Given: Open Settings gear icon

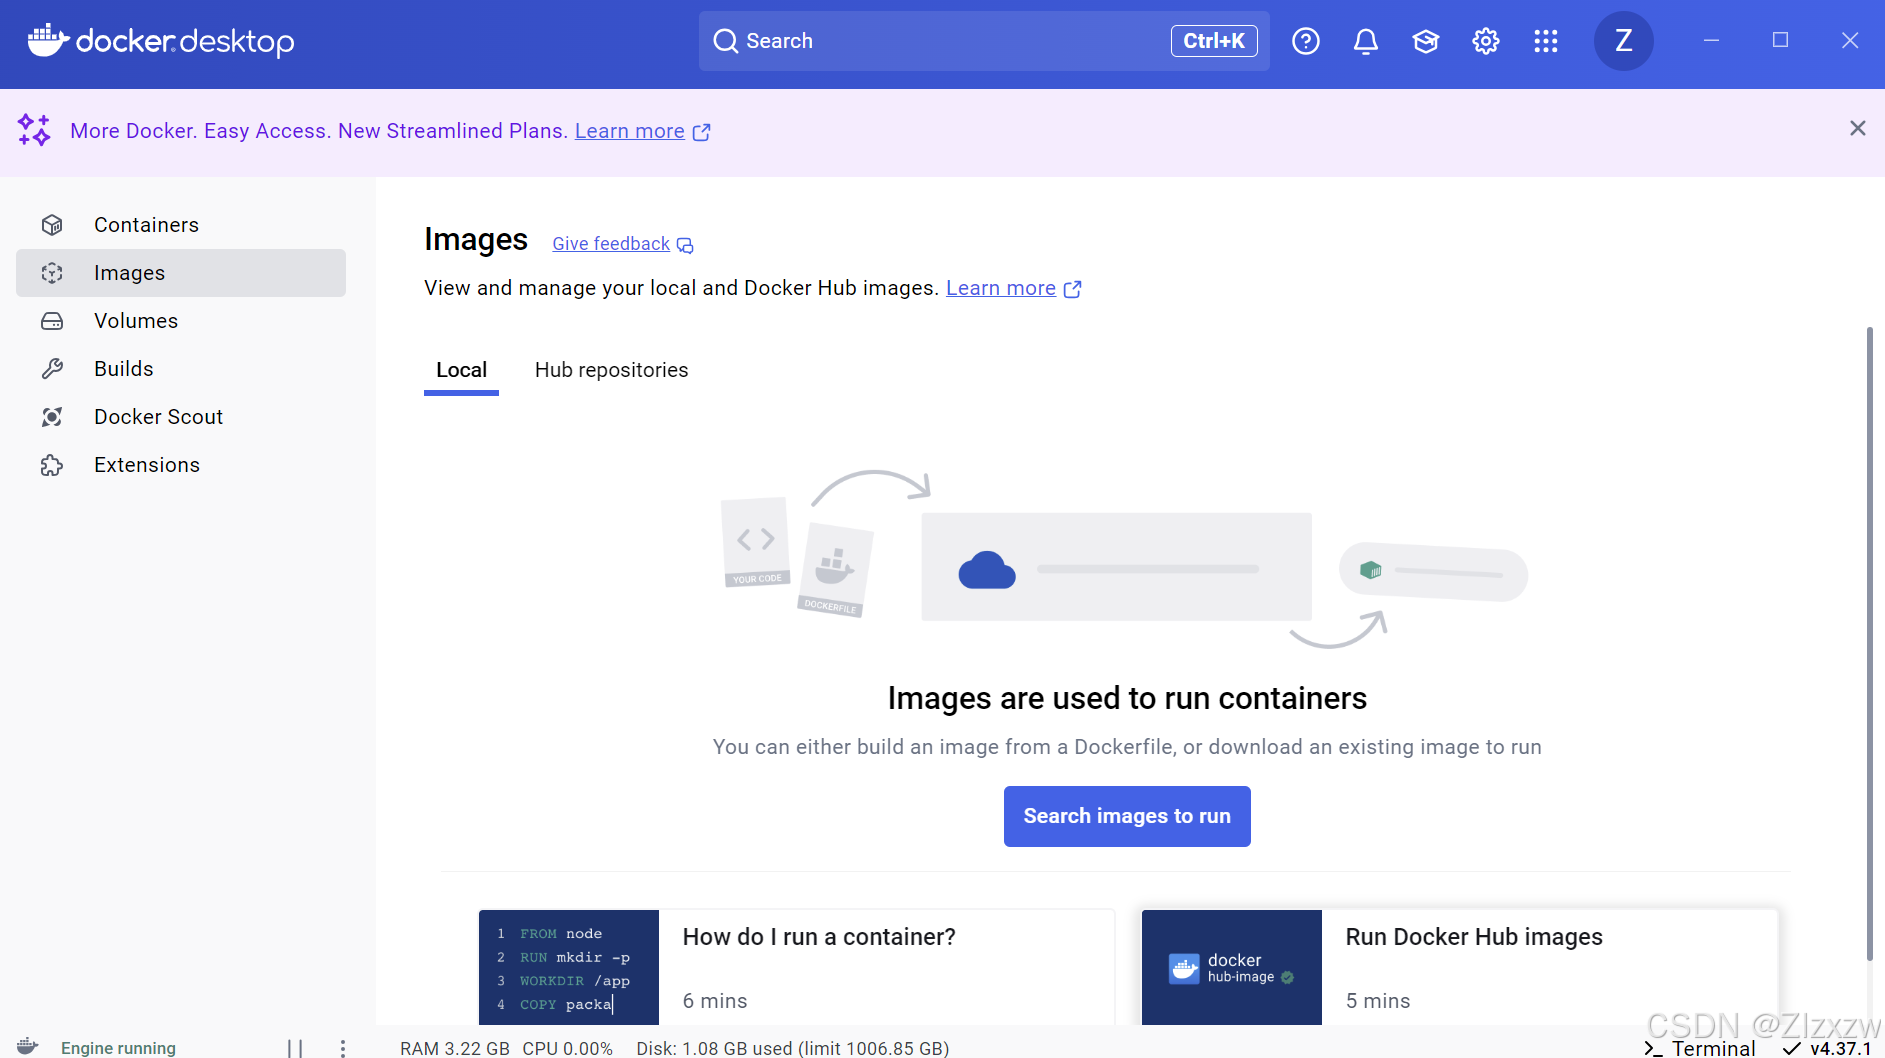Looking at the screenshot, I should [1486, 41].
